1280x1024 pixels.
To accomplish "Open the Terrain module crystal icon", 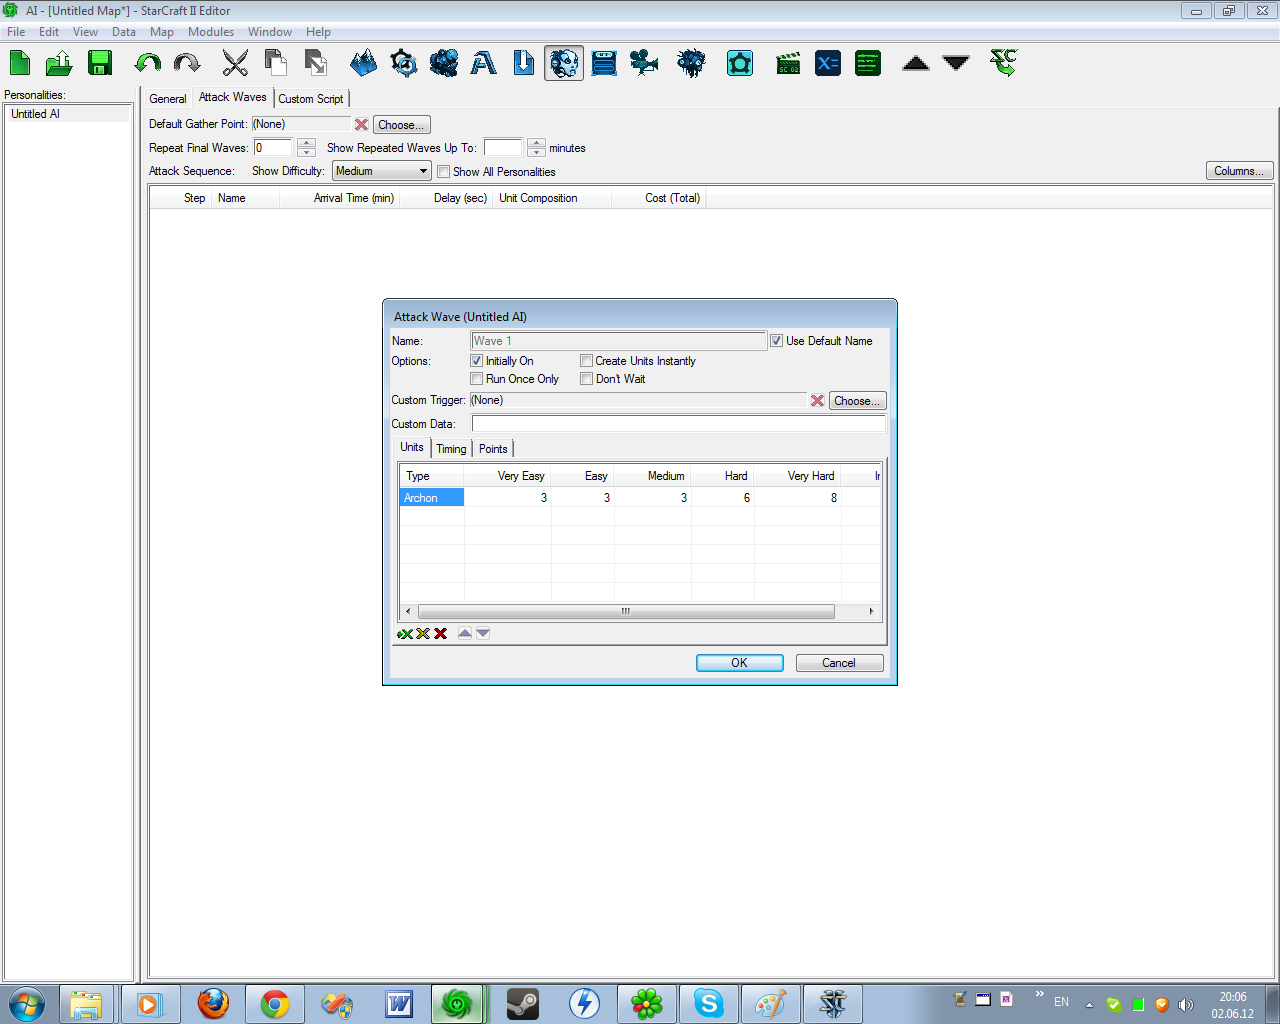I will 364,63.
